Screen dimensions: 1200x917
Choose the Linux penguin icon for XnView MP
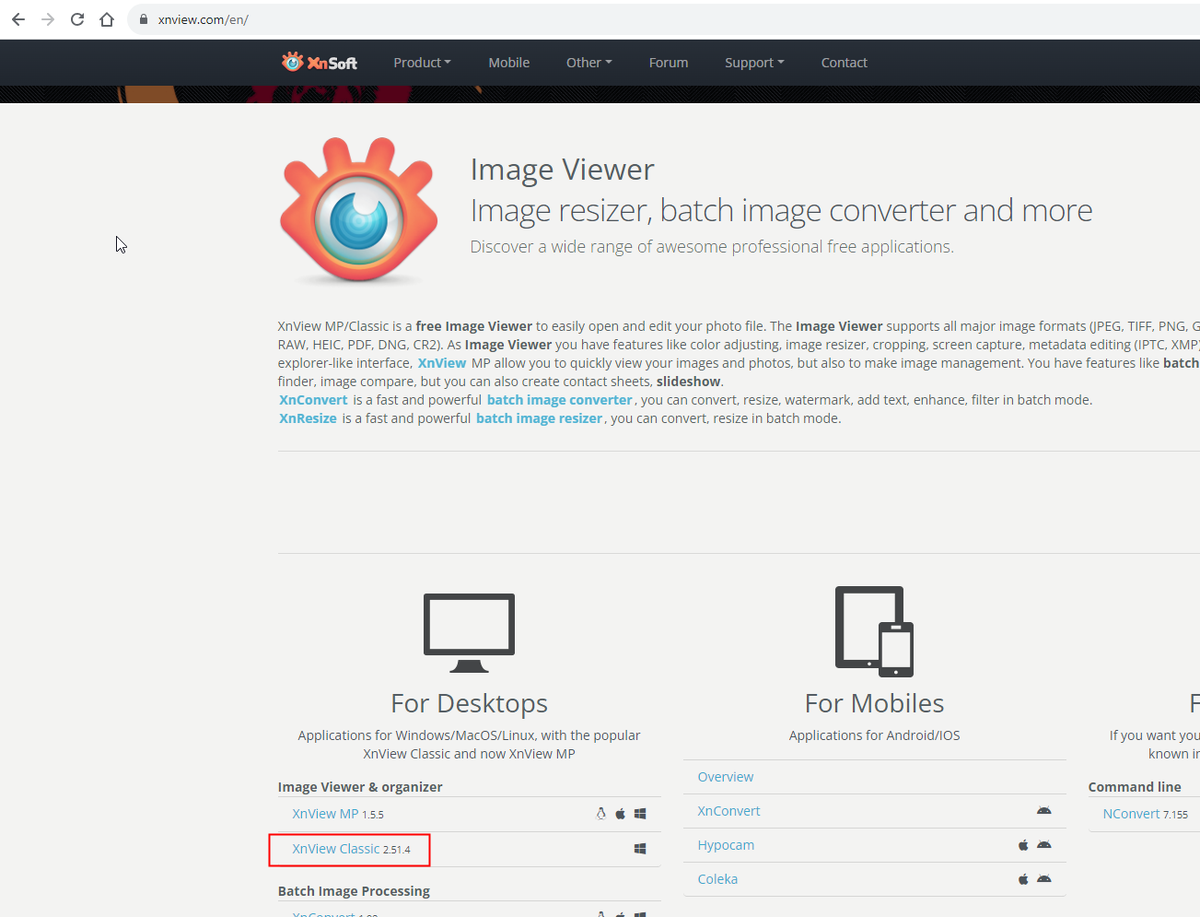click(x=601, y=814)
